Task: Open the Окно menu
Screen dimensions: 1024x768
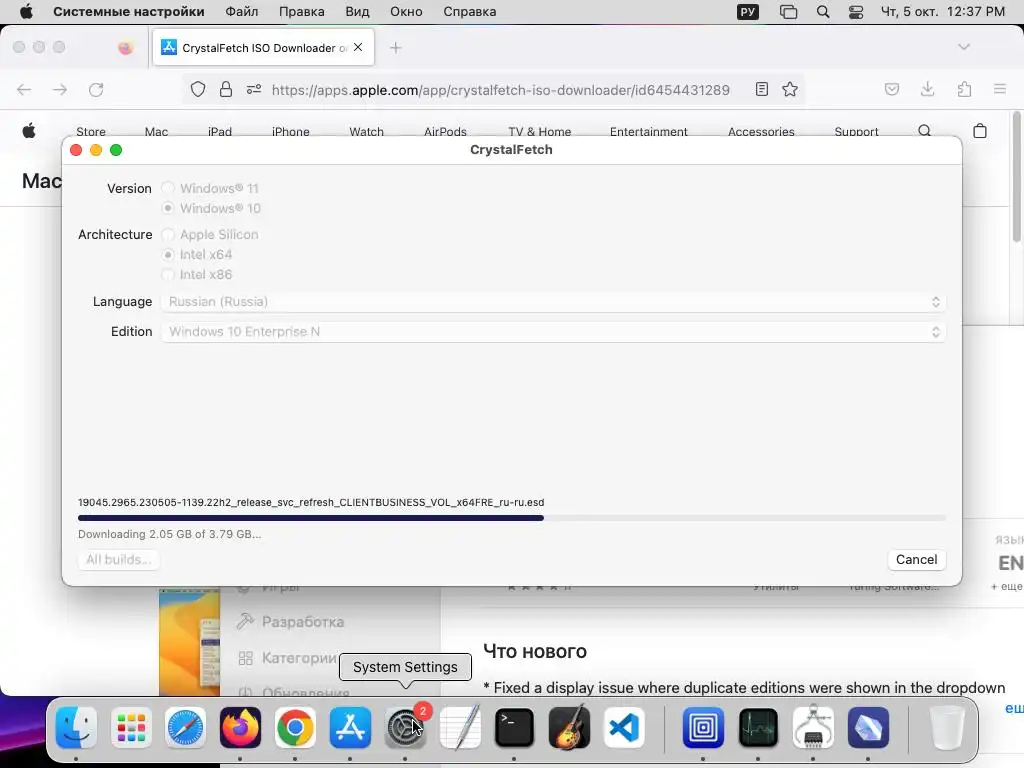Action: [x=406, y=12]
